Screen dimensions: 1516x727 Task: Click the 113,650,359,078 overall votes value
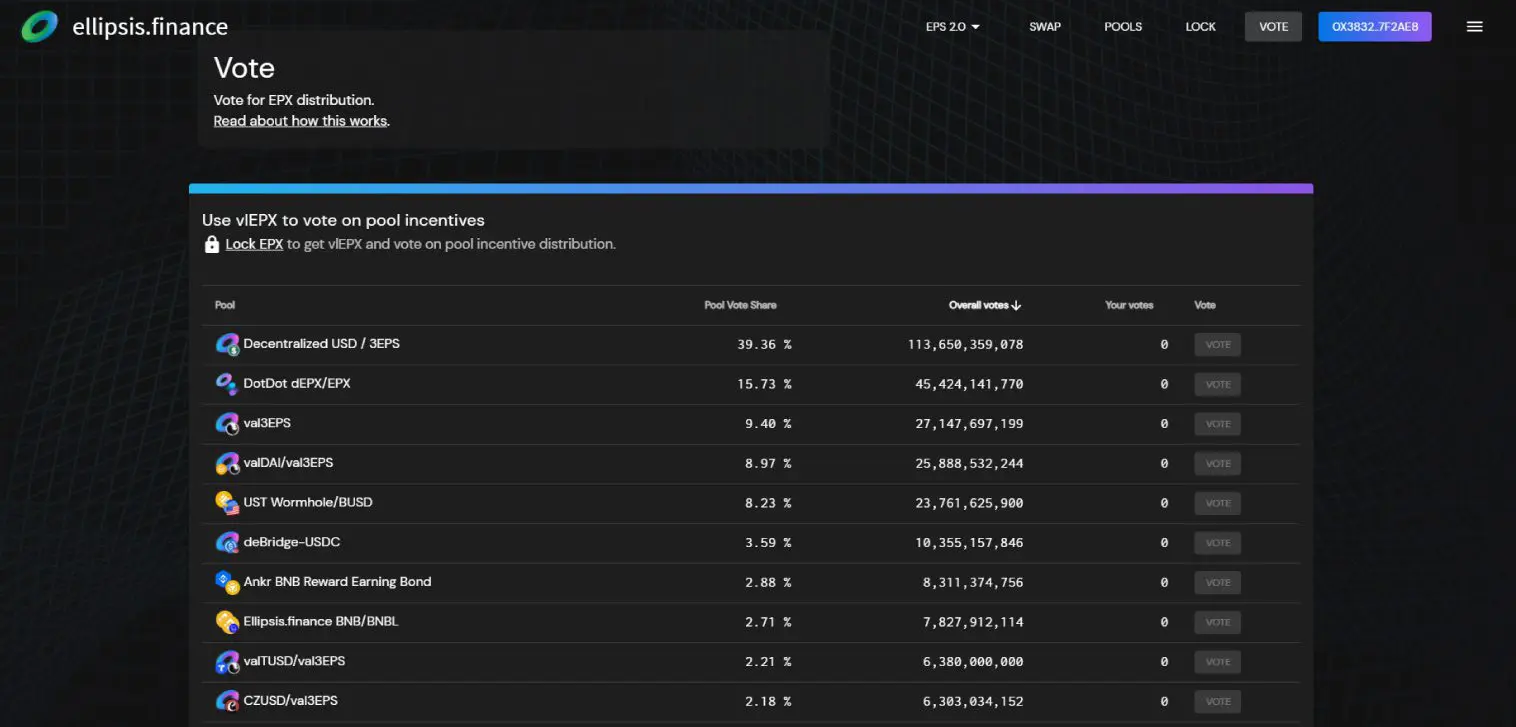tap(966, 344)
